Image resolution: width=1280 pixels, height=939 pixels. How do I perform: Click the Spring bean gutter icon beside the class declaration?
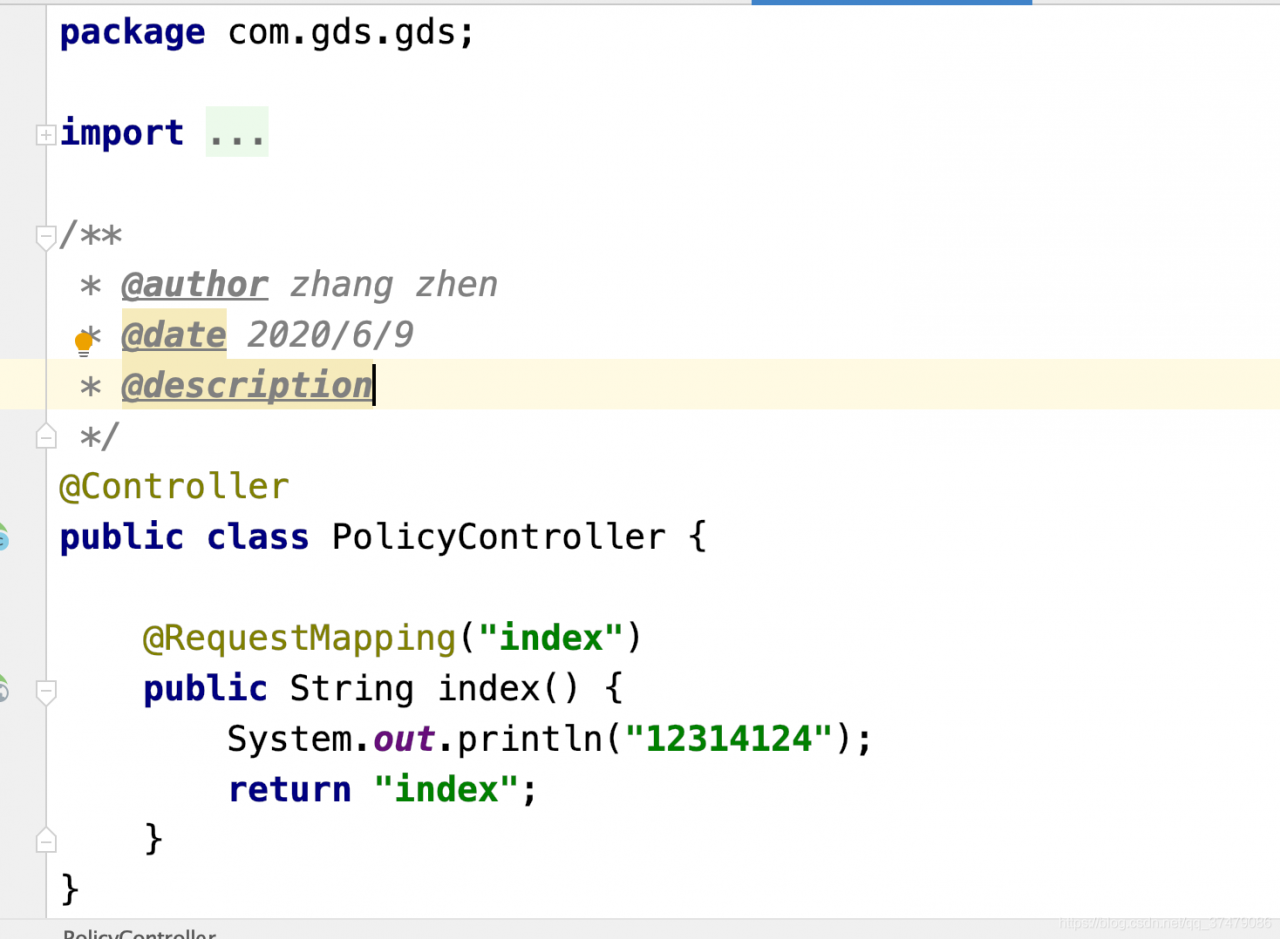[x=3, y=537]
